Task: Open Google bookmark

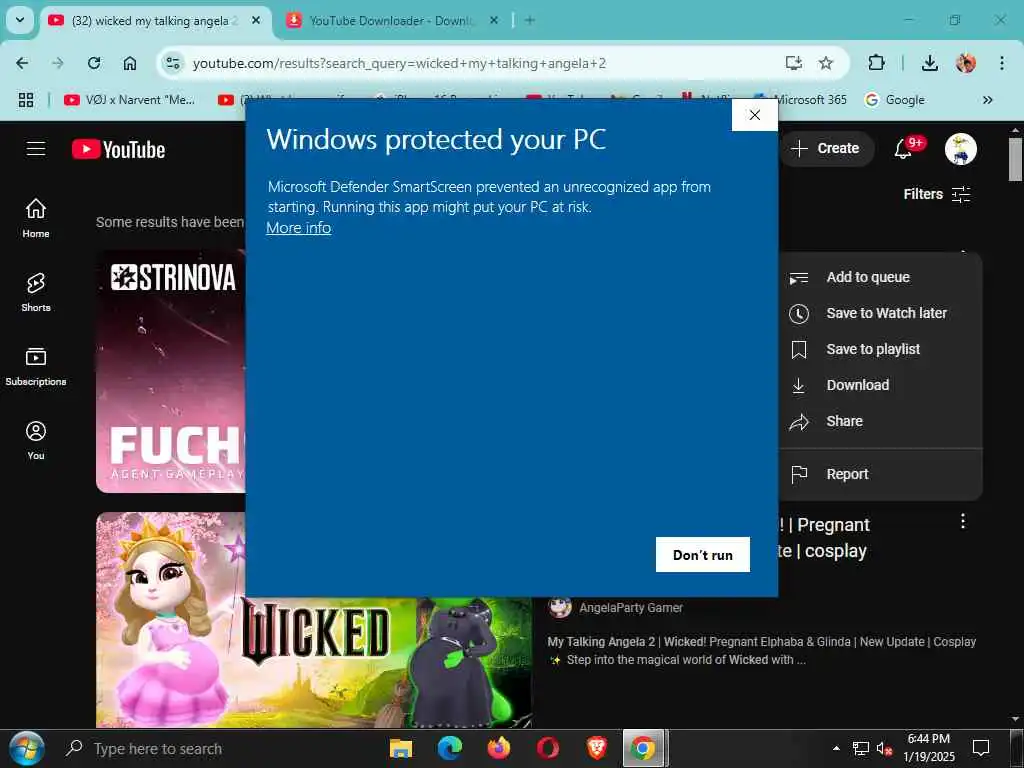Action: [895, 100]
